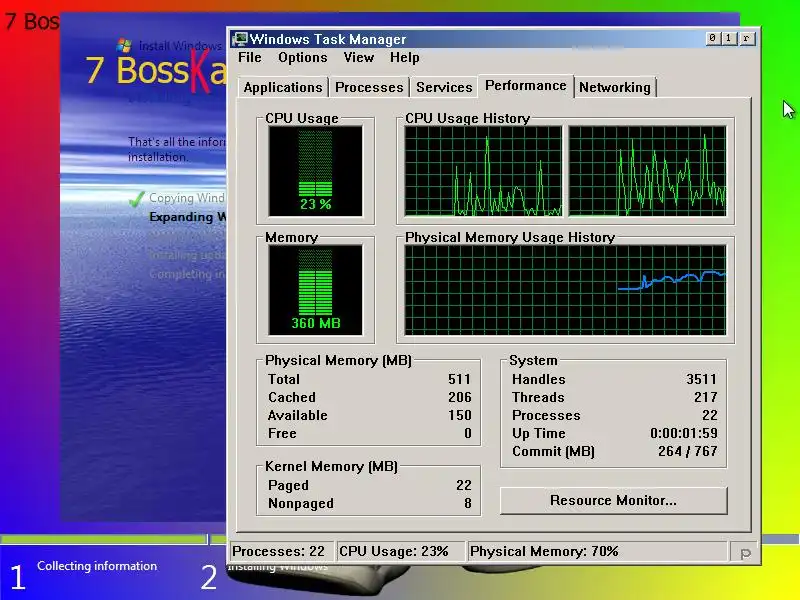Click the left CPU Usage History graph
800x600 pixels.
tap(483, 171)
